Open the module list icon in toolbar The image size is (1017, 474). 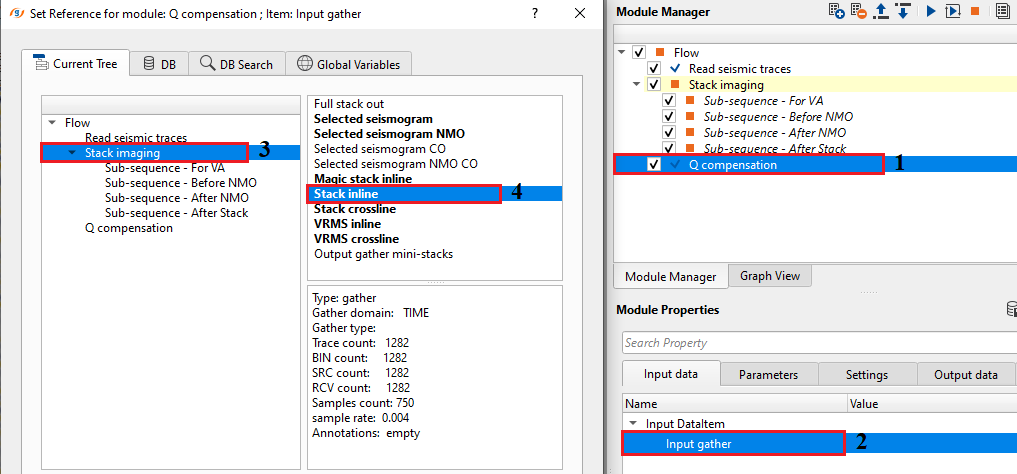point(1002,11)
